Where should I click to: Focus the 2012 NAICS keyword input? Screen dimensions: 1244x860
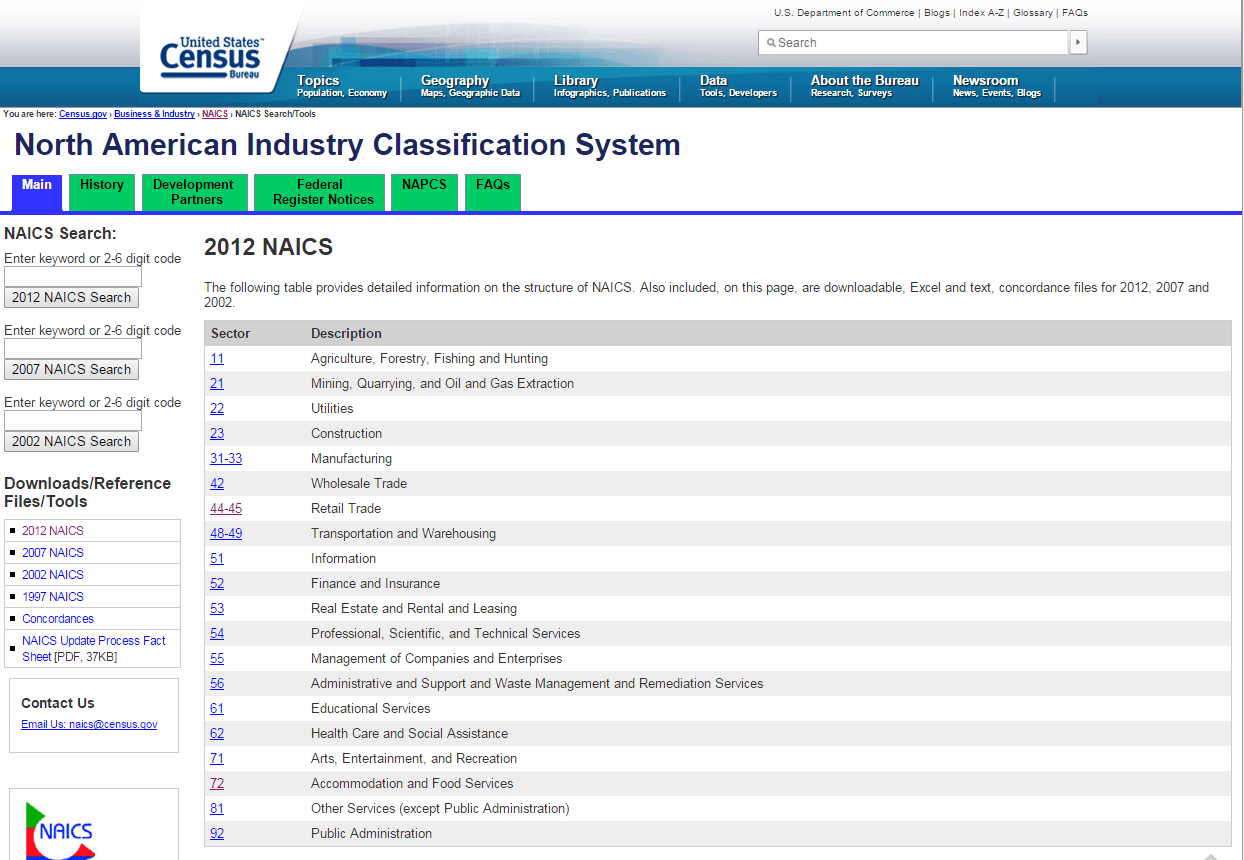73,277
